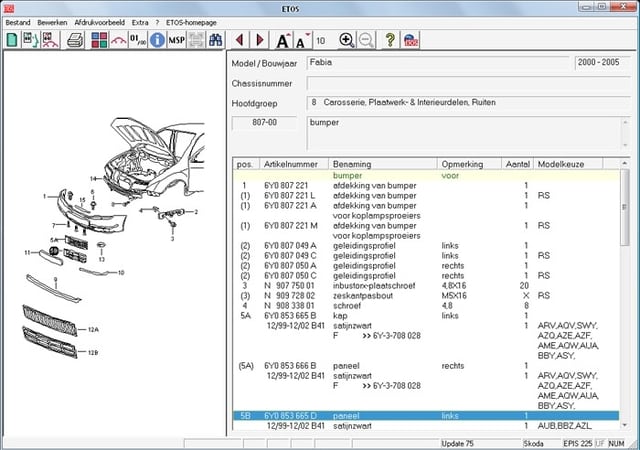Select paneel row 6Y0 853 666 B
The height and width of the screenshot is (450, 640).
[426, 365]
